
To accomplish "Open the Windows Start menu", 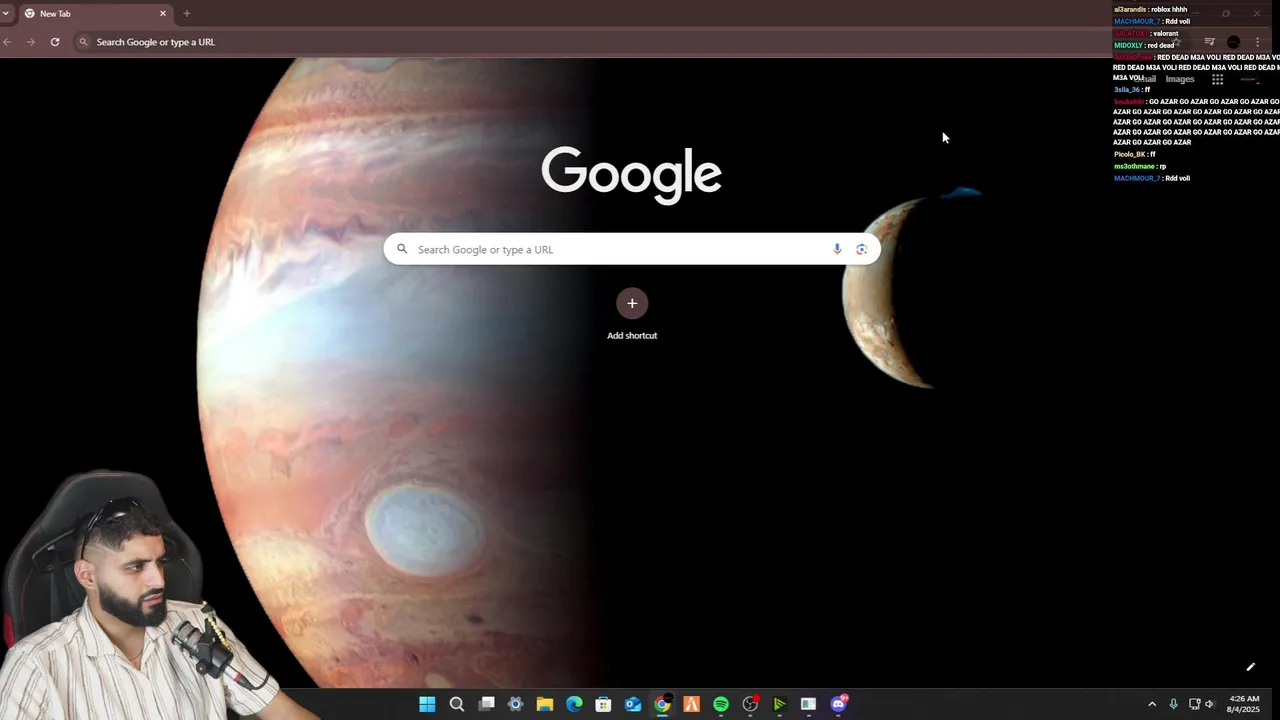I will (x=427, y=704).
